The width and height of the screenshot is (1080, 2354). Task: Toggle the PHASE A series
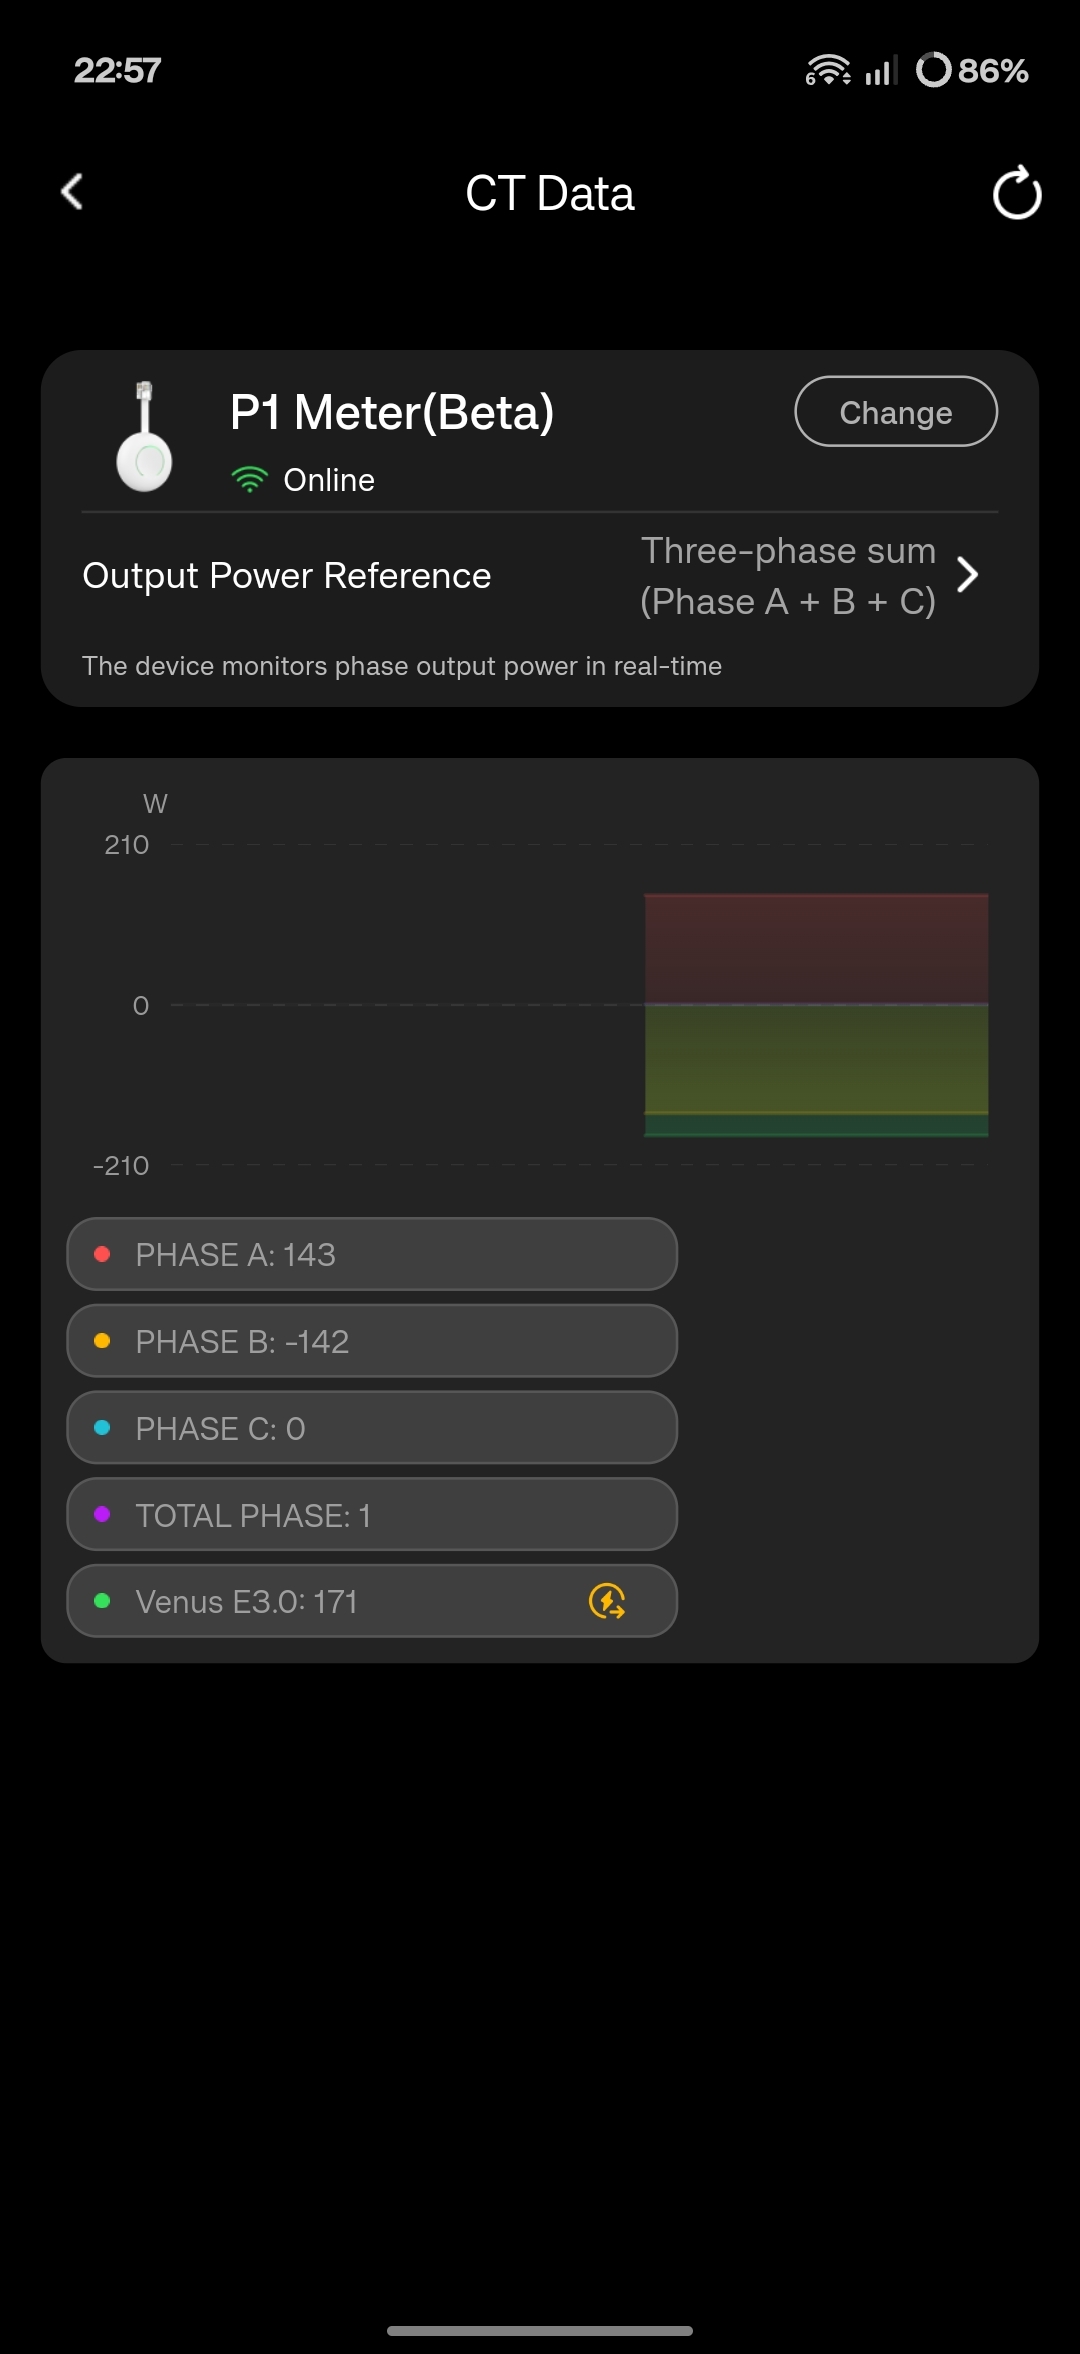point(371,1254)
